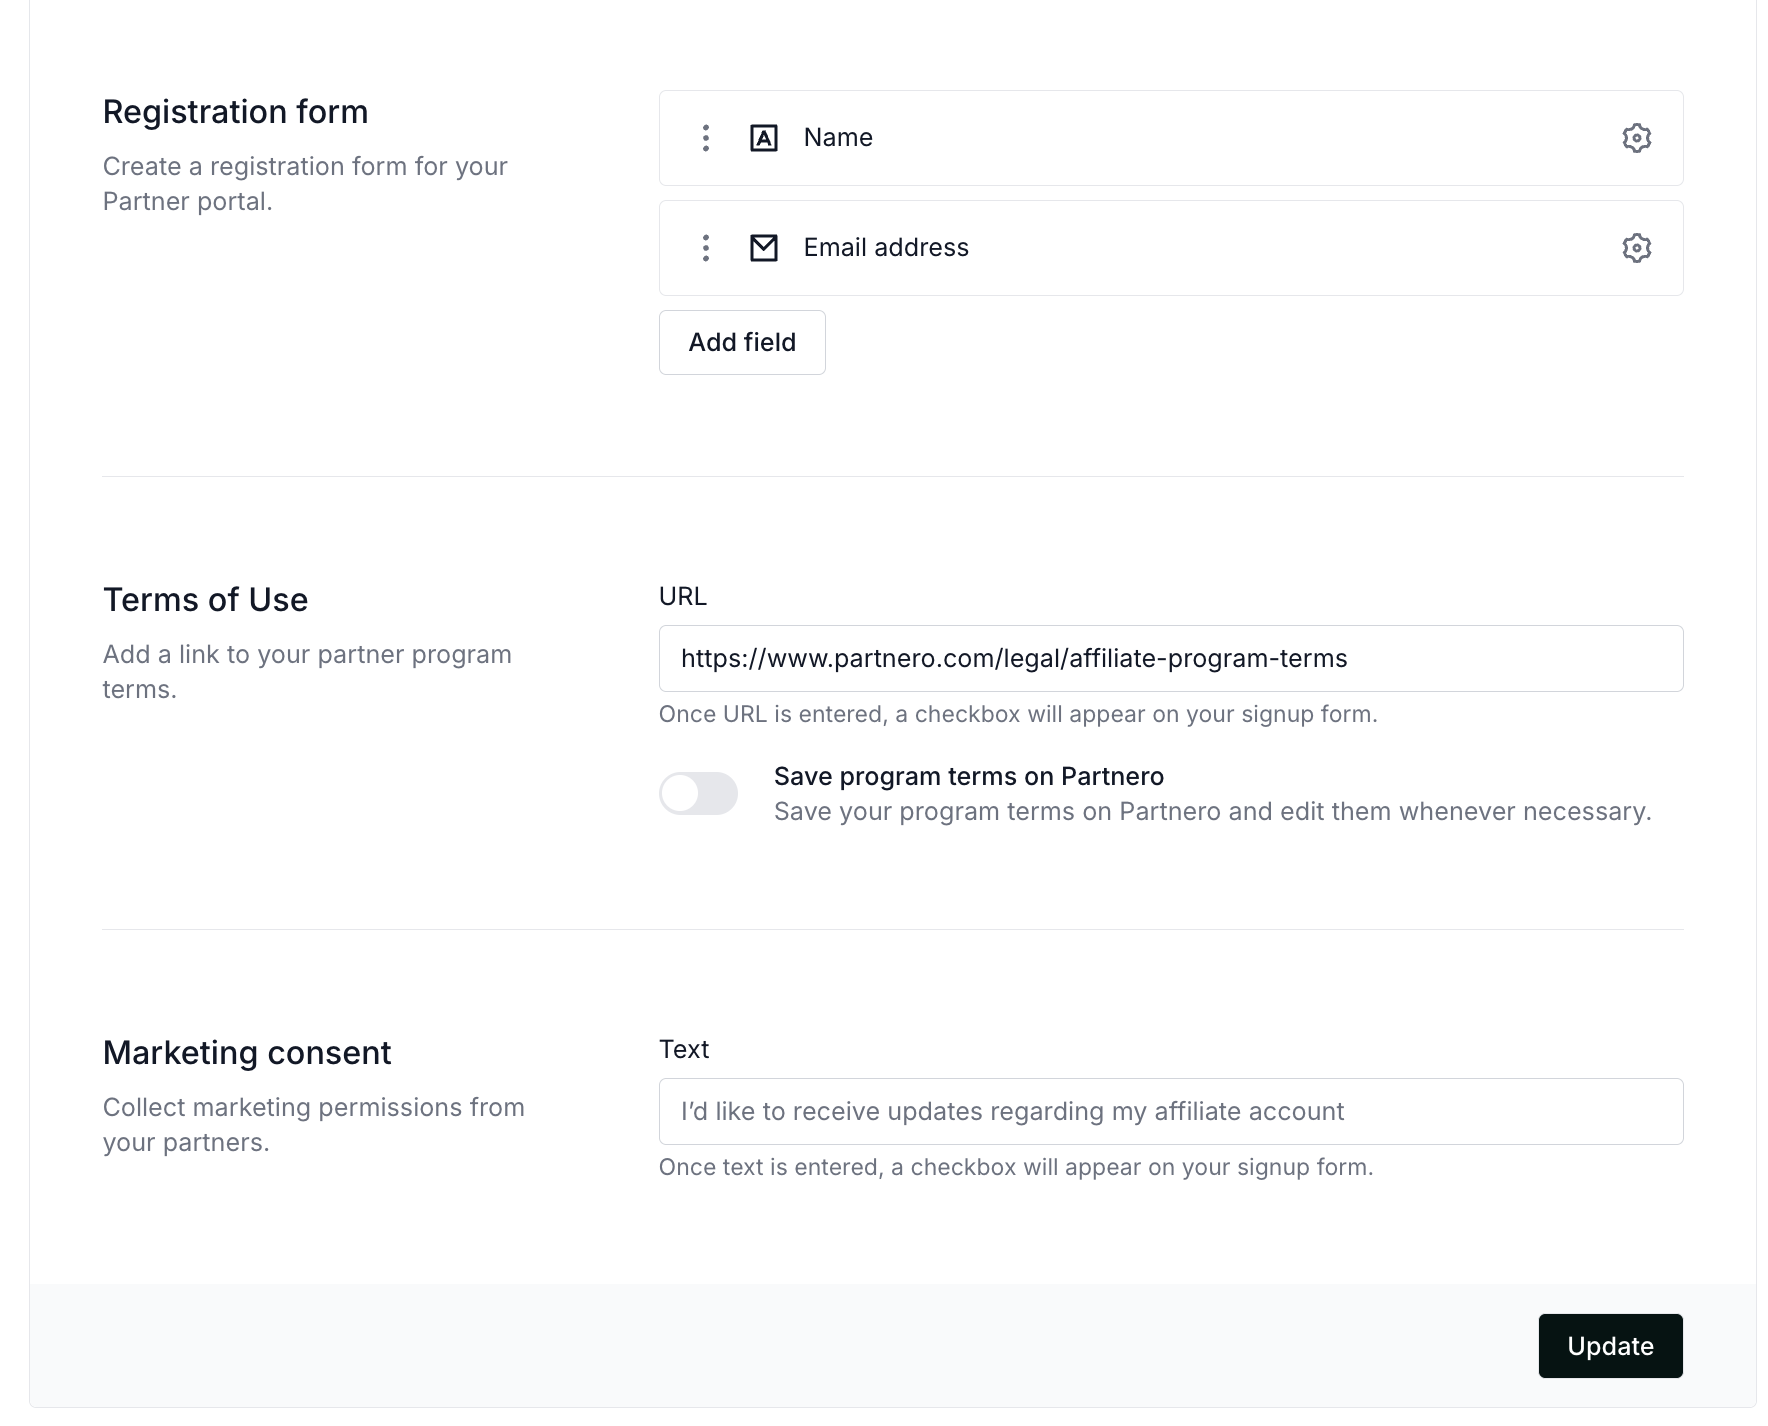Click the text-type icon beside Name
The height and width of the screenshot is (1426, 1768).
[764, 138]
